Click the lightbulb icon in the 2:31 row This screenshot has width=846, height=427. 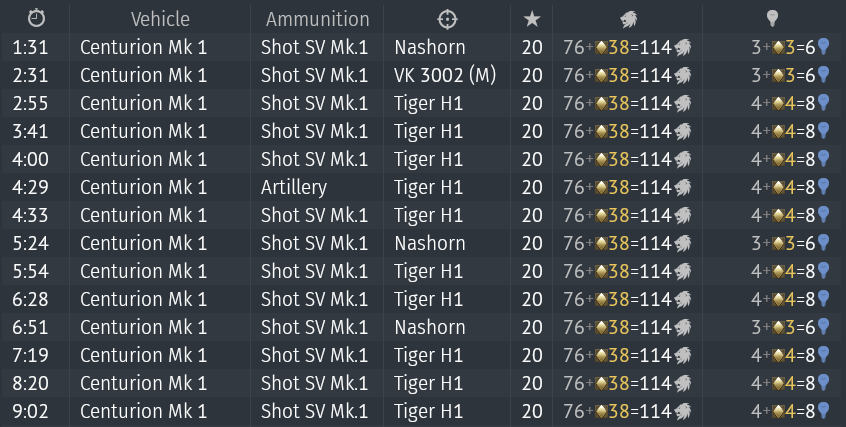coord(824,75)
